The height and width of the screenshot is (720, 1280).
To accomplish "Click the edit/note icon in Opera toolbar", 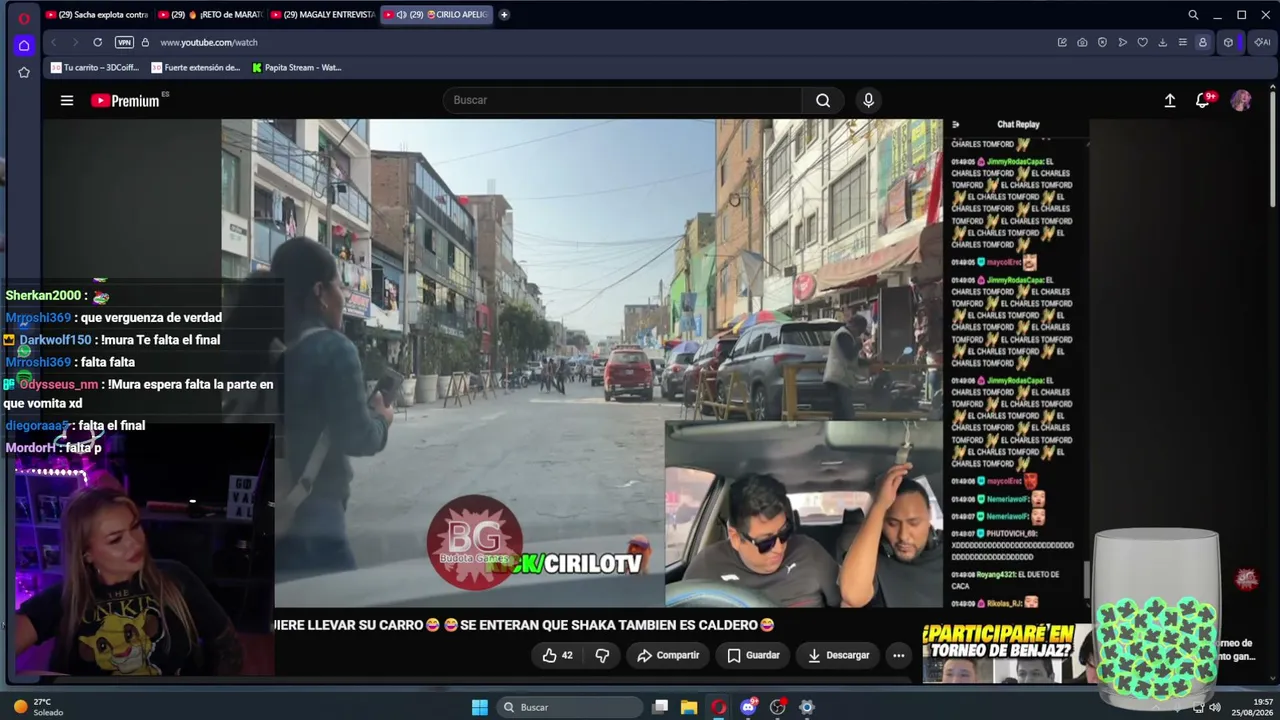I will point(1062,42).
